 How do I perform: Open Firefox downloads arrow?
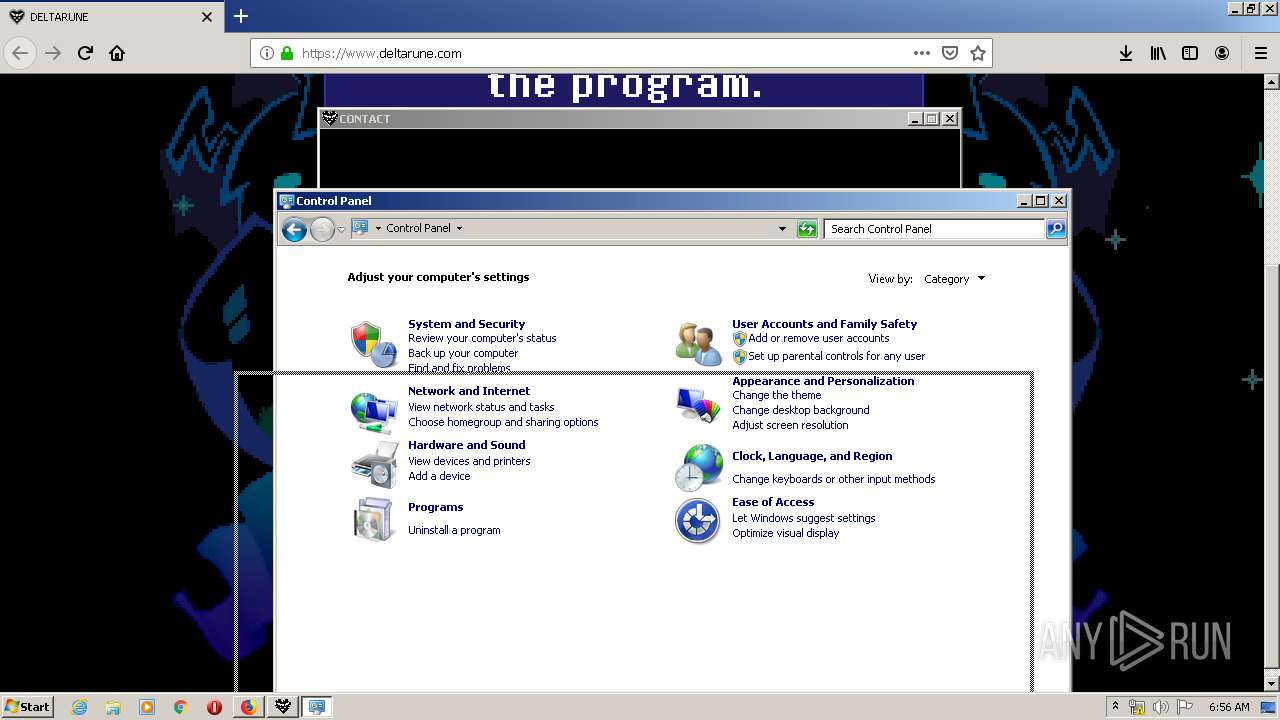pyautogui.click(x=1126, y=53)
